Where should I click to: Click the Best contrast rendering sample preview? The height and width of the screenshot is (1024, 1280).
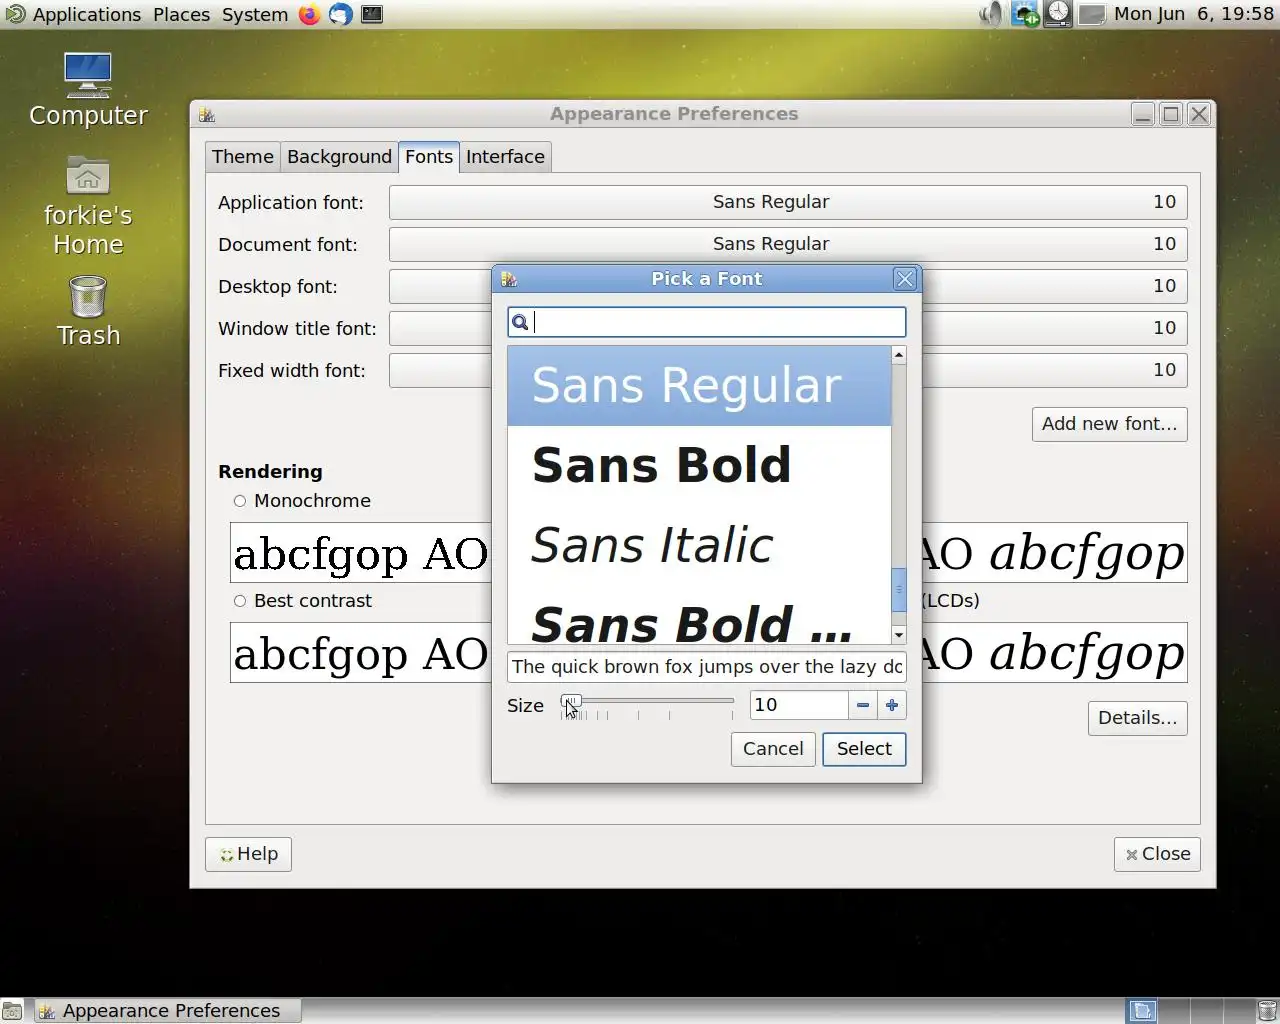(360, 653)
